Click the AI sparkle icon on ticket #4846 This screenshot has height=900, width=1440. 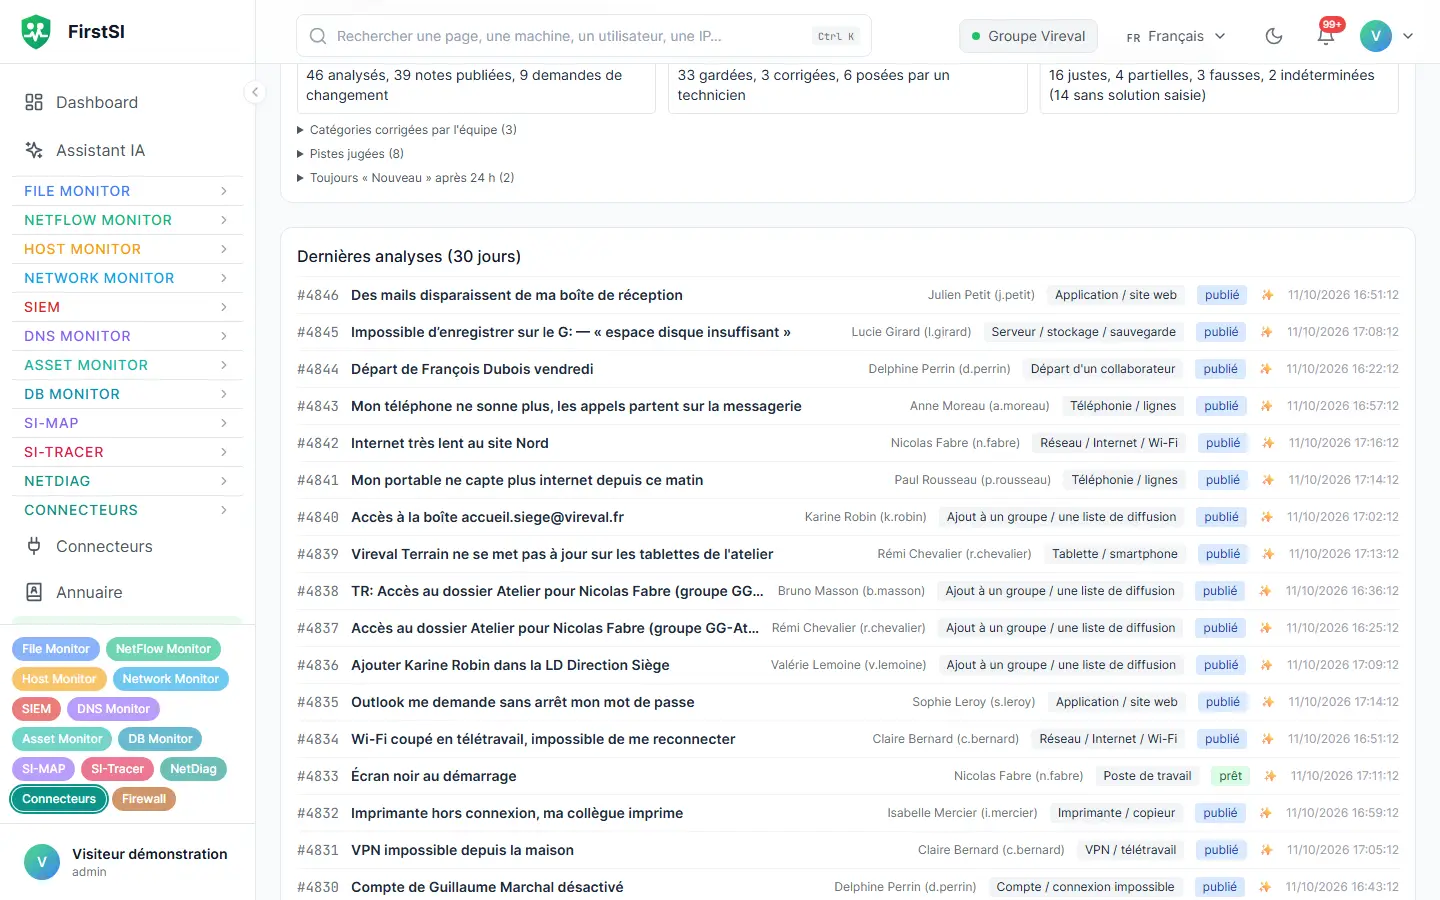(1267, 295)
